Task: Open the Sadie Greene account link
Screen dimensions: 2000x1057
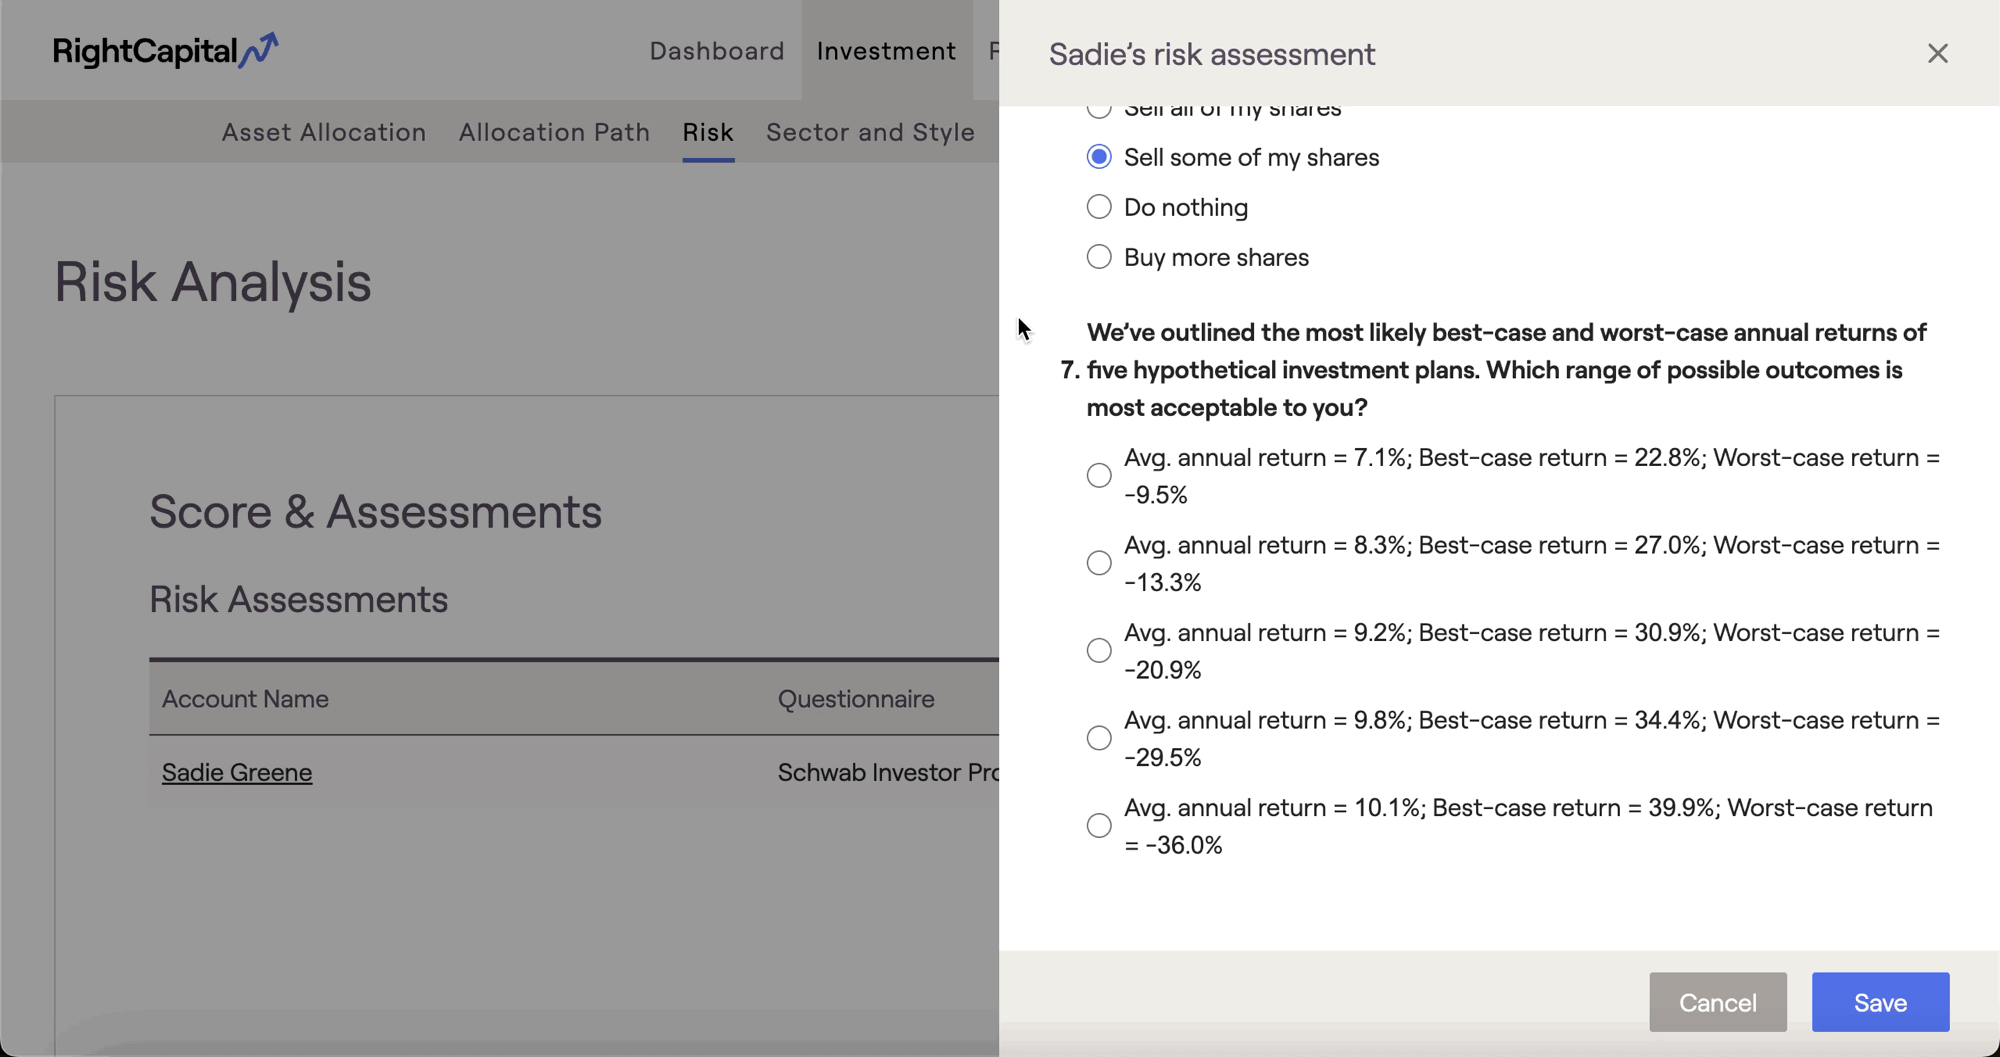Action: click(237, 772)
